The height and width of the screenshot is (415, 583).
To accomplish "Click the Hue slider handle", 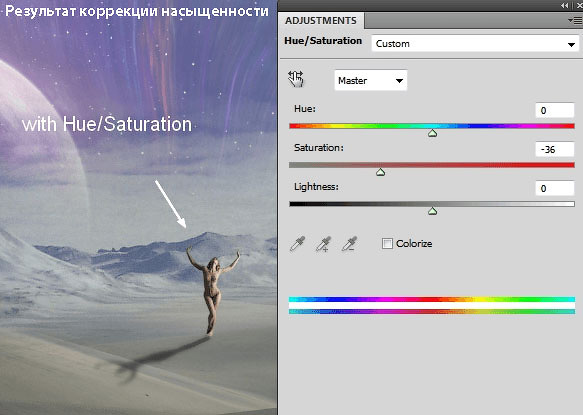I will click(x=432, y=133).
